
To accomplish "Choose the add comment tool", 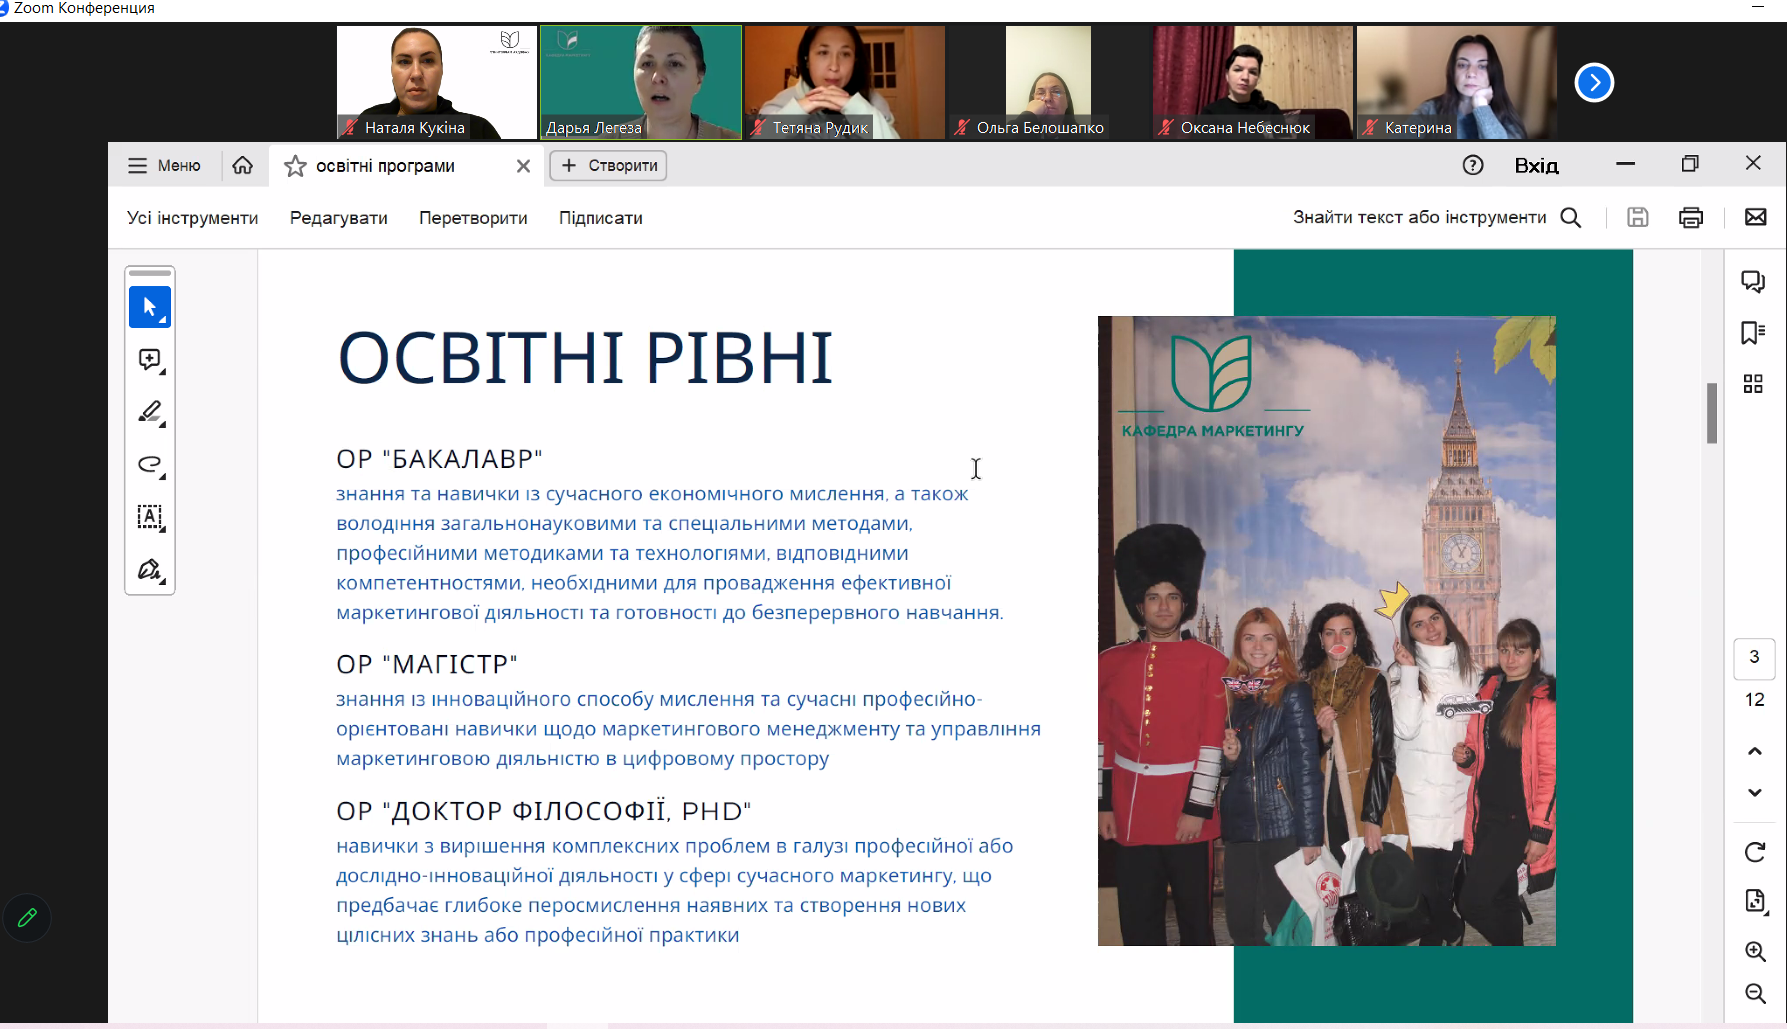I will 149,360.
